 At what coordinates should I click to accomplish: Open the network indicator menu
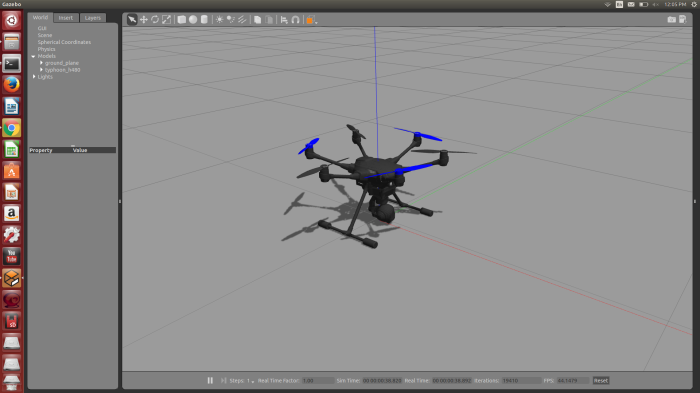click(x=608, y=4)
